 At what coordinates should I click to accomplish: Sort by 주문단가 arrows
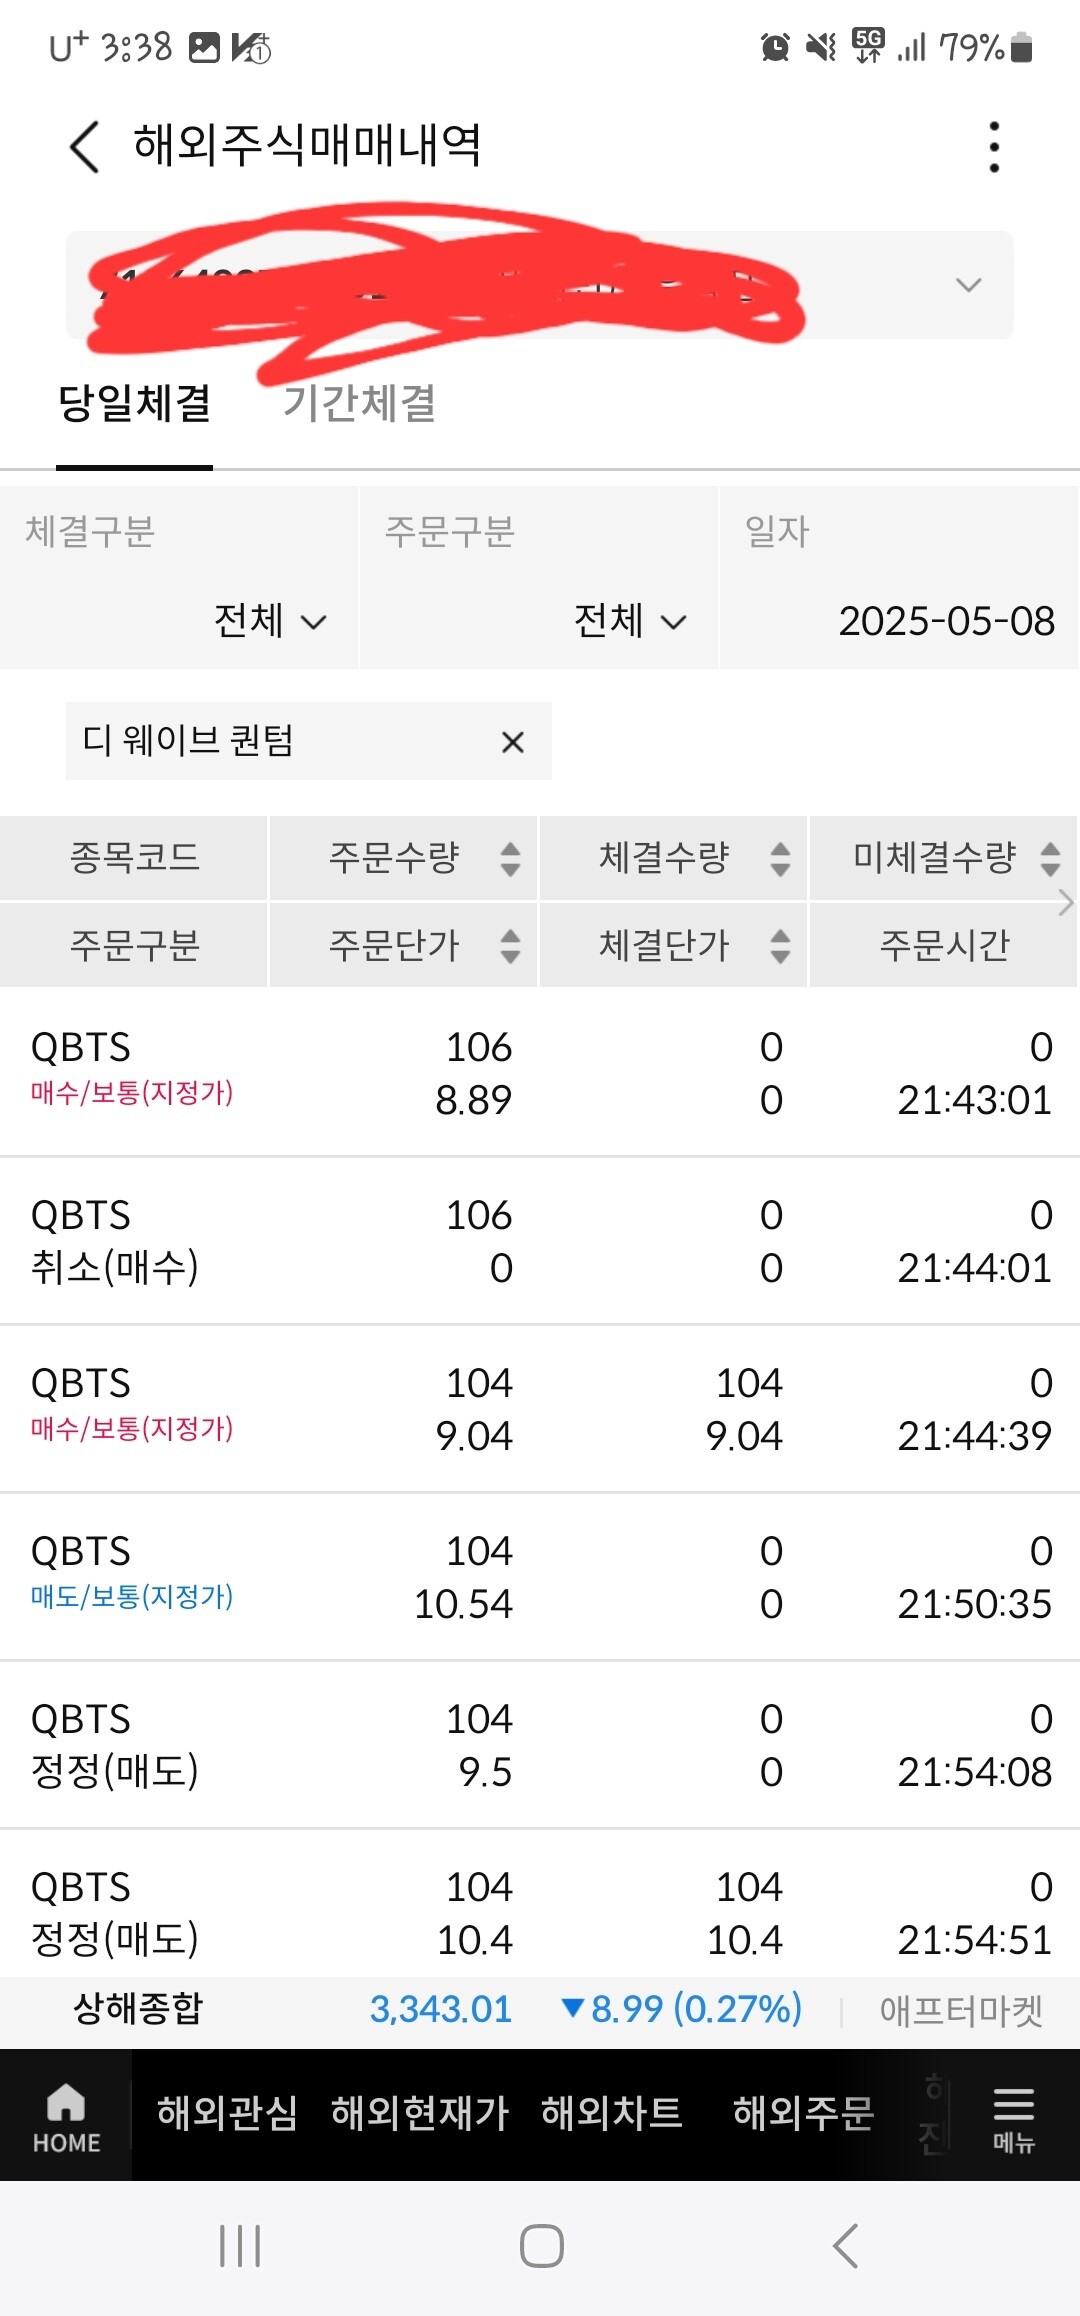[x=510, y=945]
